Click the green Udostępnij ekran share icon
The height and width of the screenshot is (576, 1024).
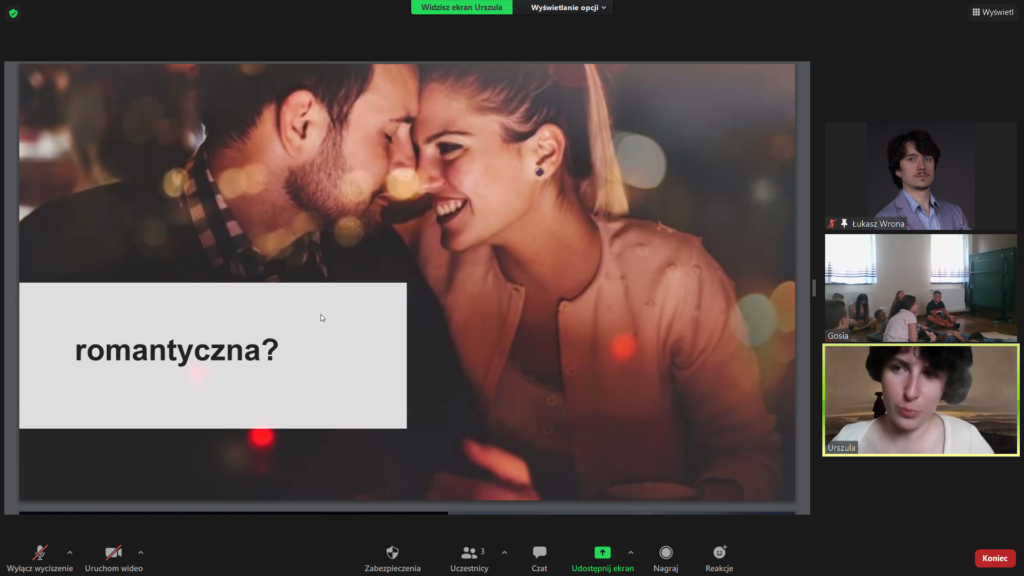pos(602,553)
